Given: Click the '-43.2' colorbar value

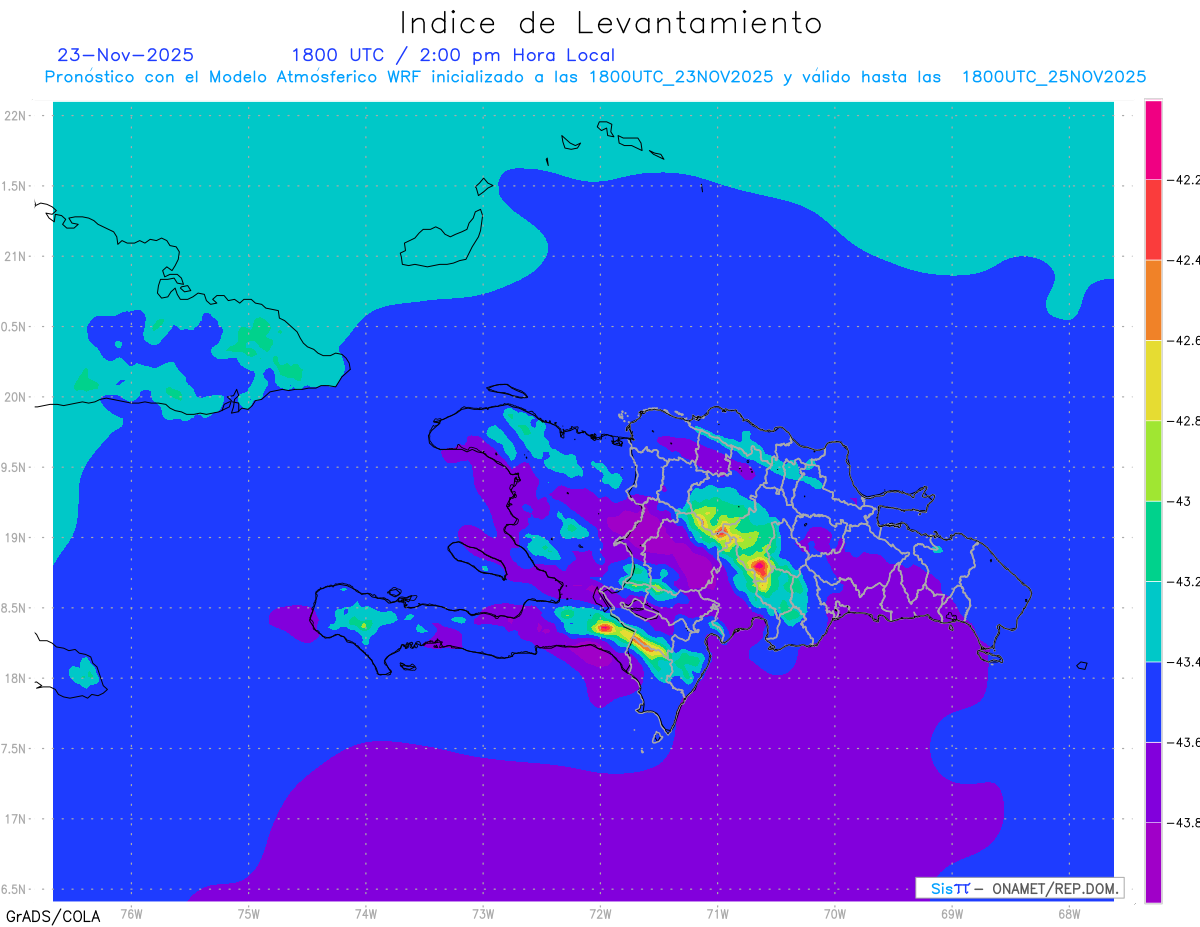Looking at the screenshot, I should click(1184, 581).
